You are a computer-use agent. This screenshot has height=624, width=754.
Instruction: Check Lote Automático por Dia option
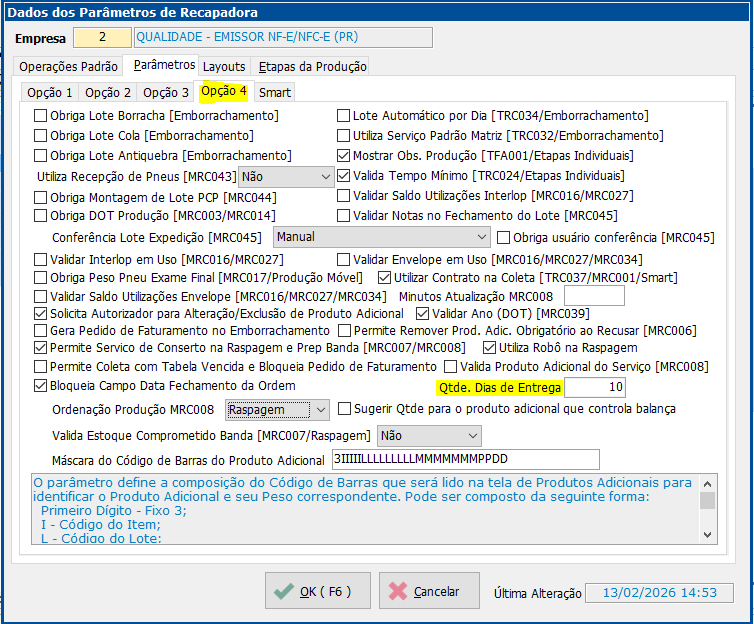coord(345,116)
